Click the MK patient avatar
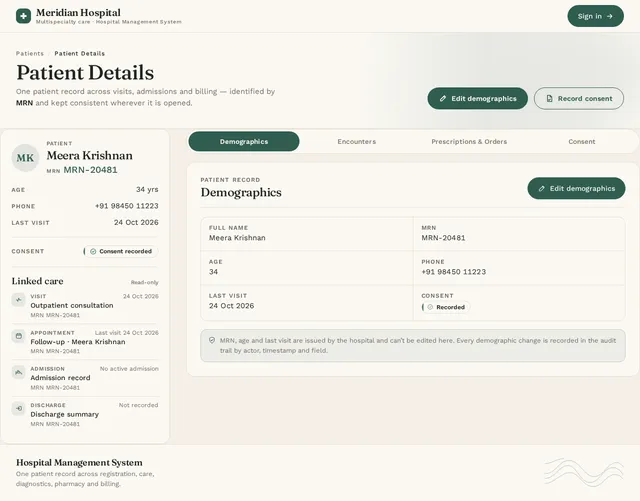640x501 pixels. point(25,158)
